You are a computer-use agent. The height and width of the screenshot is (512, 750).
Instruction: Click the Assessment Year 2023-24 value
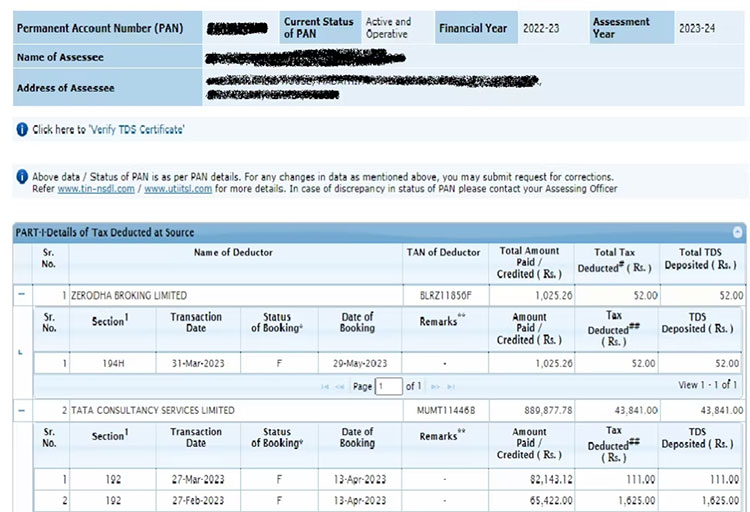(697, 28)
